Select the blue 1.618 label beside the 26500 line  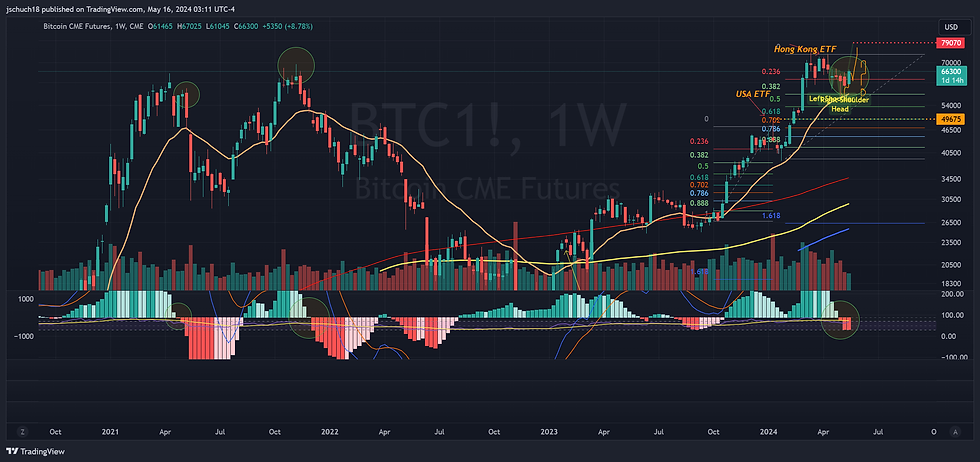[771, 216]
